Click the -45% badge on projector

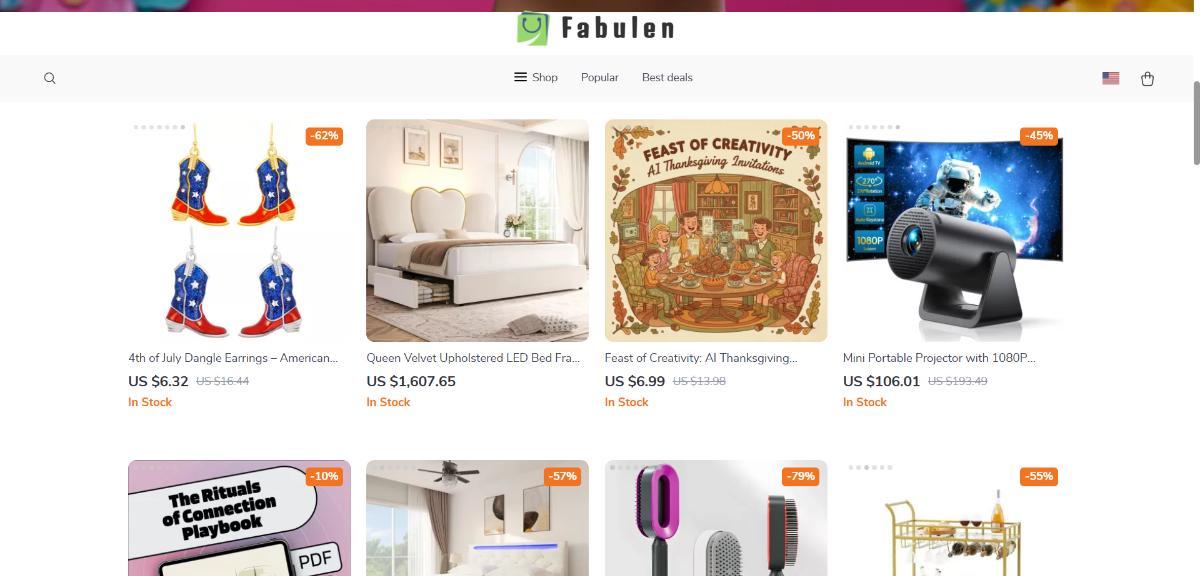pos(1039,135)
